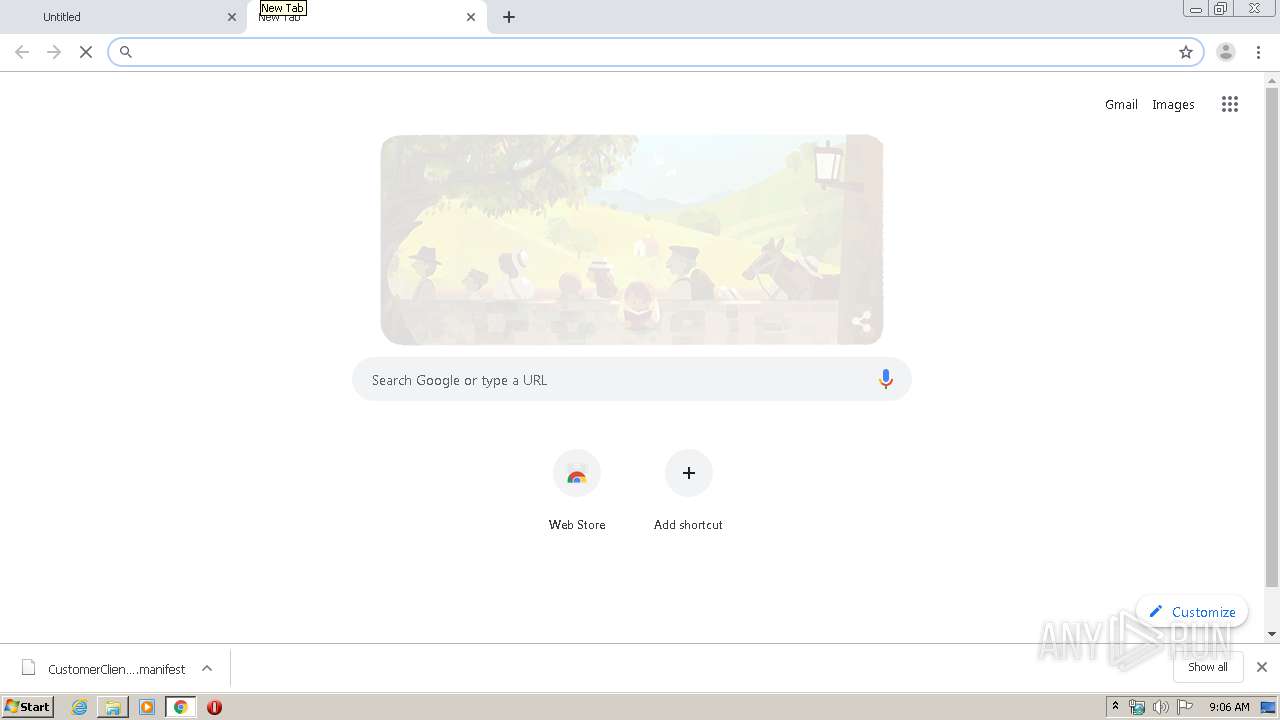
Task: Switch to the Untitled tab
Action: [123, 17]
